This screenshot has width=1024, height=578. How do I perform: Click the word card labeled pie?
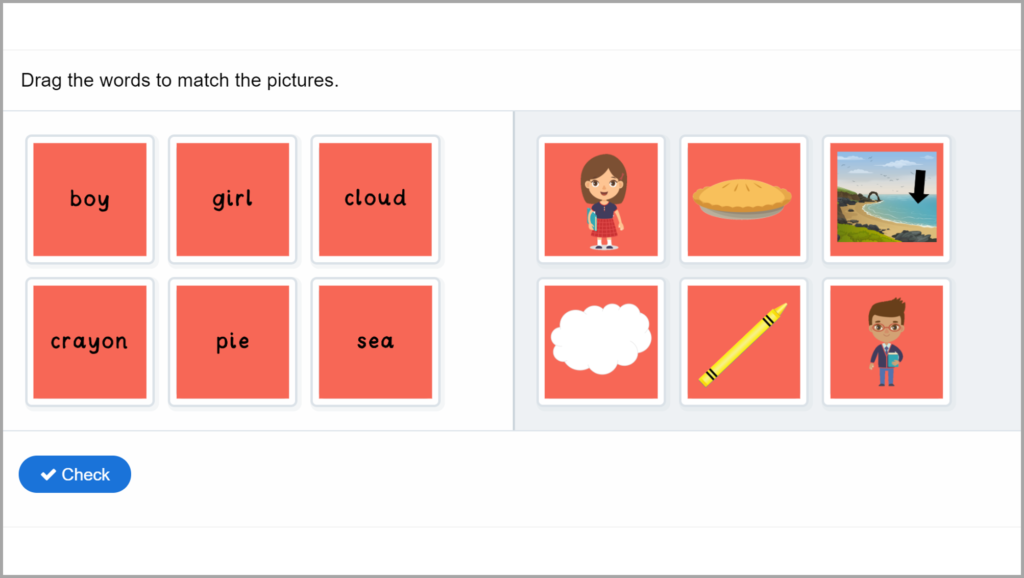[232, 341]
